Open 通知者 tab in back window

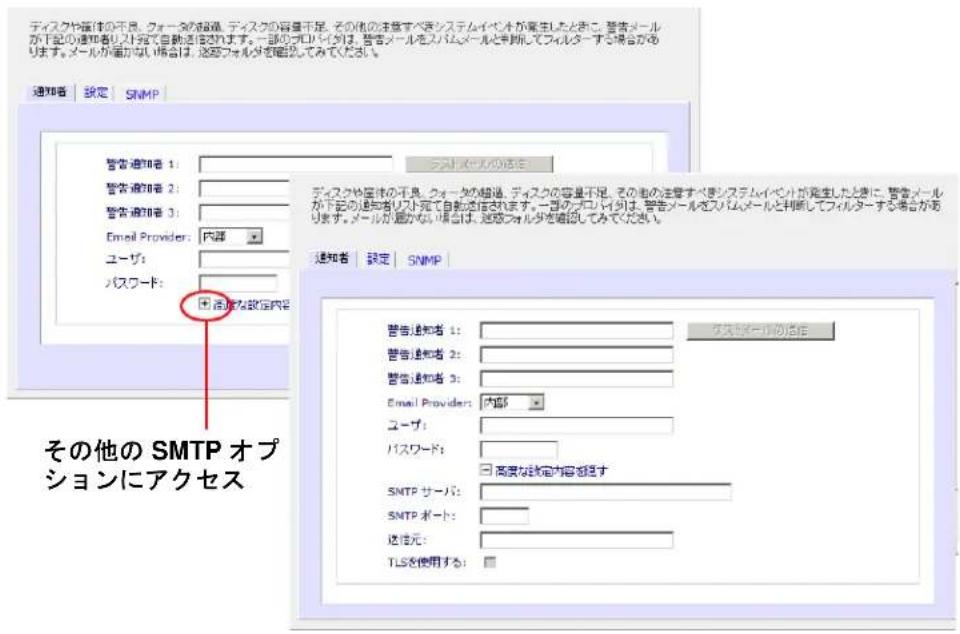[x=50, y=92]
